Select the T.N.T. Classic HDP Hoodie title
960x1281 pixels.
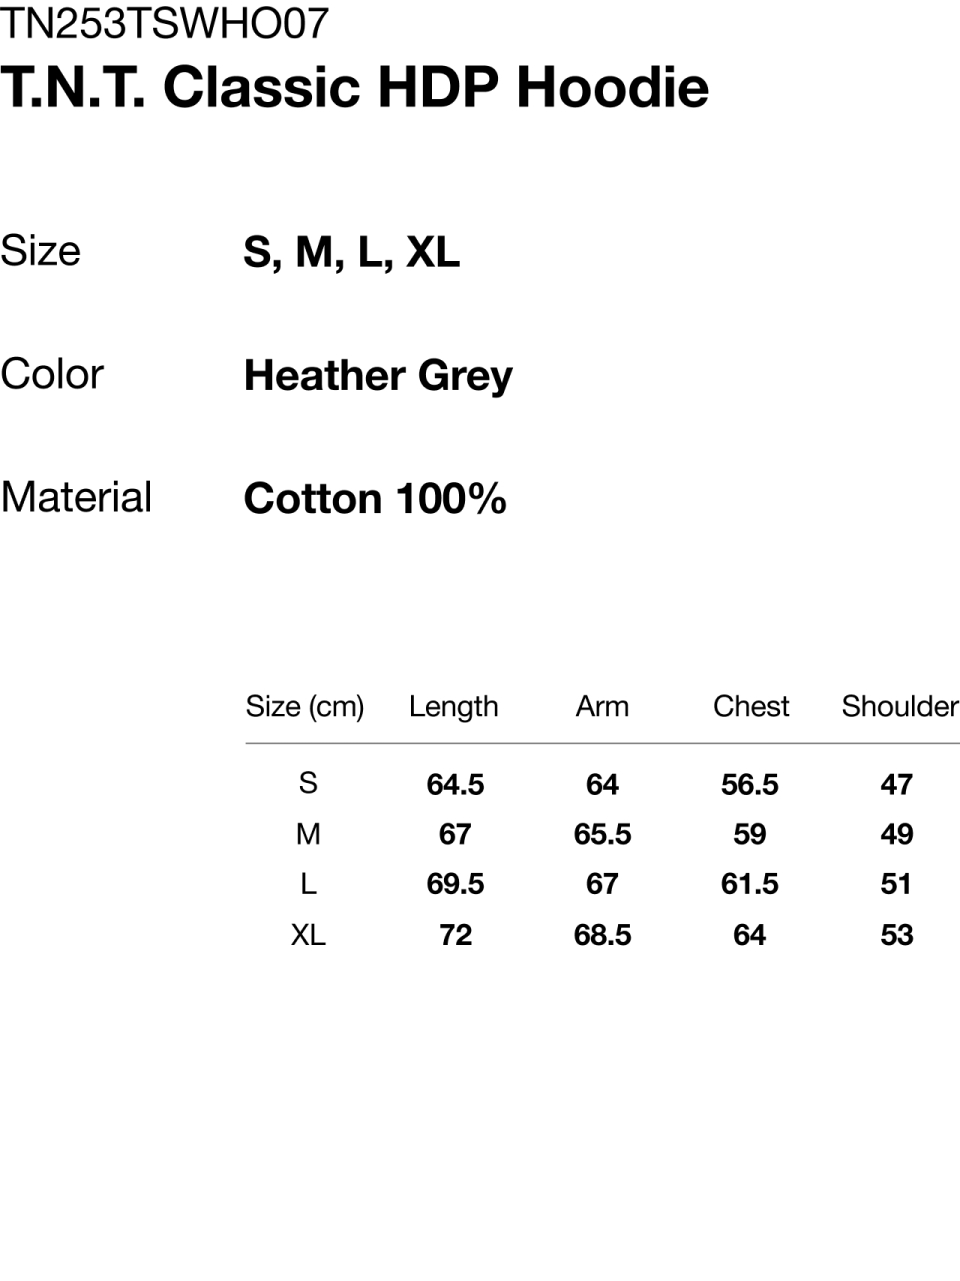point(355,87)
